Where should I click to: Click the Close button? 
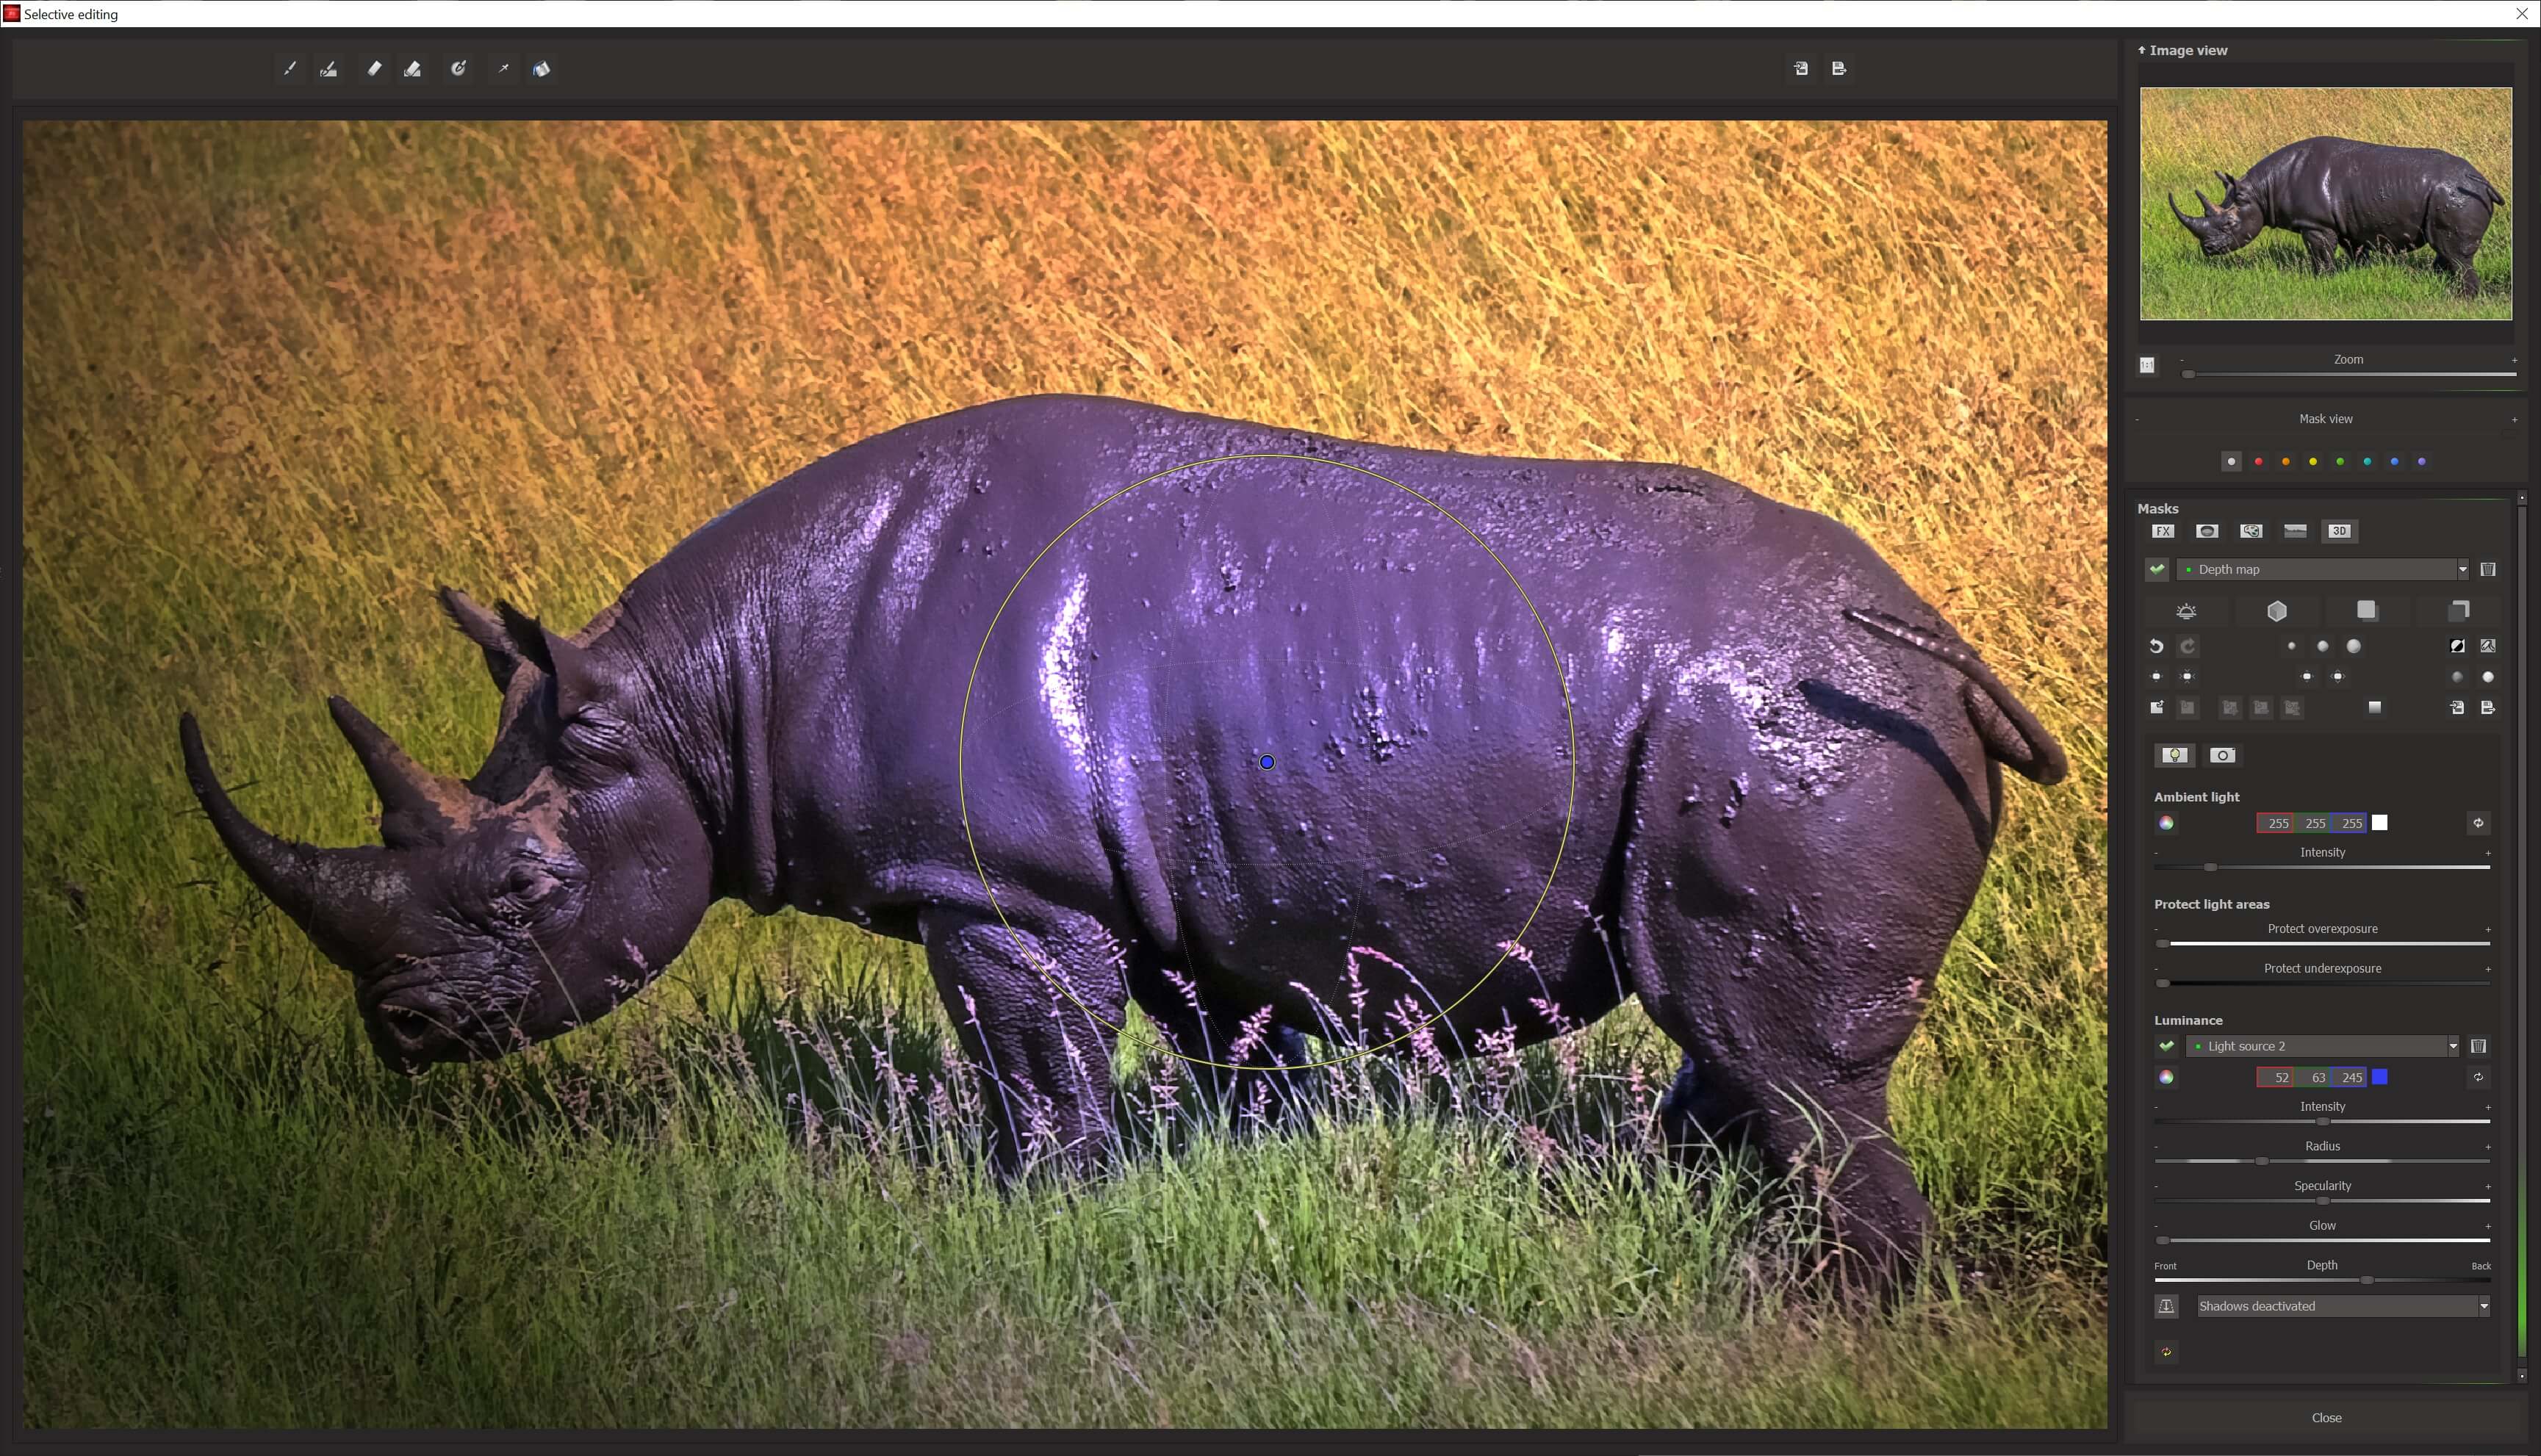(x=2326, y=1418)
